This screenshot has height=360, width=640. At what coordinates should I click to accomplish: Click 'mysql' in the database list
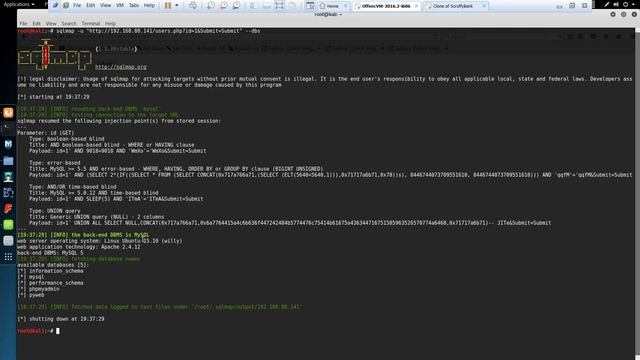point(36,277)
